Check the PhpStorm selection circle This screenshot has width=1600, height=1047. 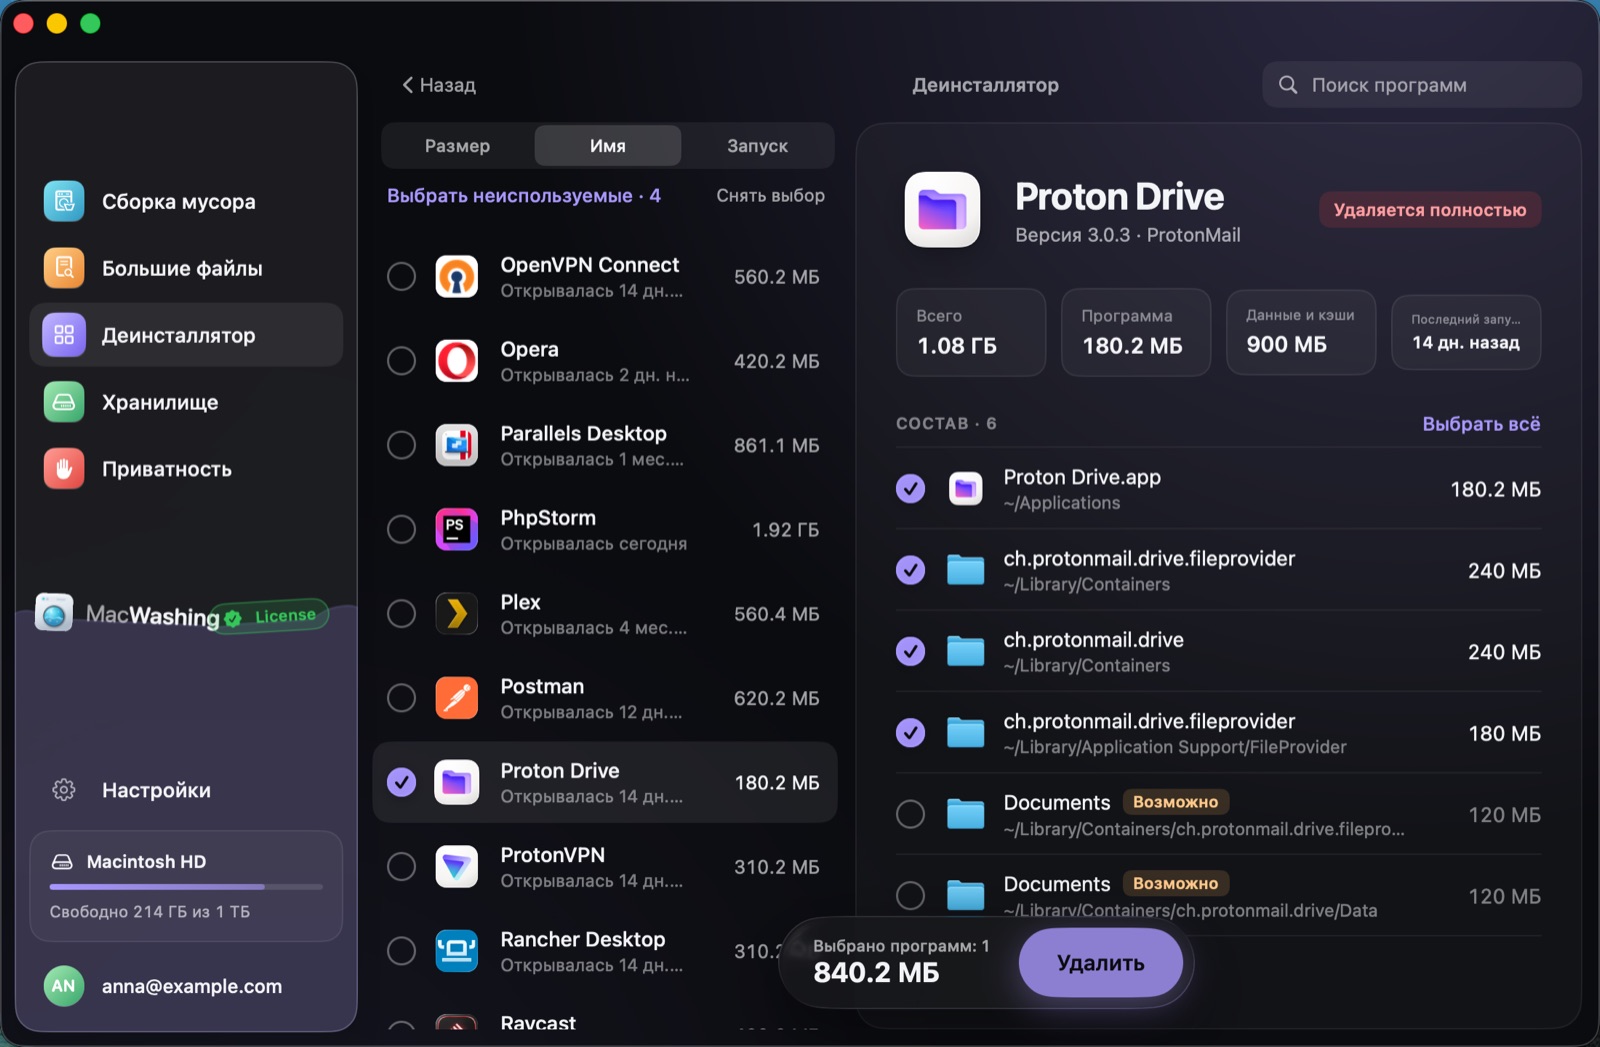[x=402, y=529]
